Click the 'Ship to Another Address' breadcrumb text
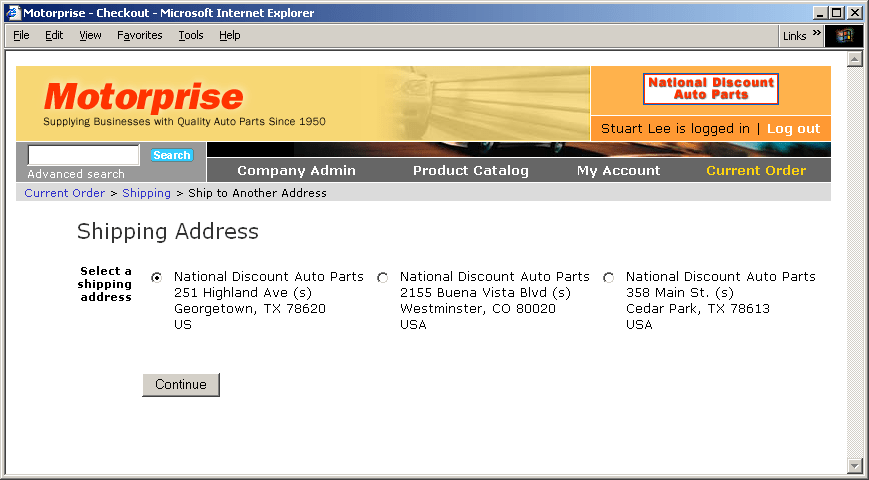 pos(257,193)
